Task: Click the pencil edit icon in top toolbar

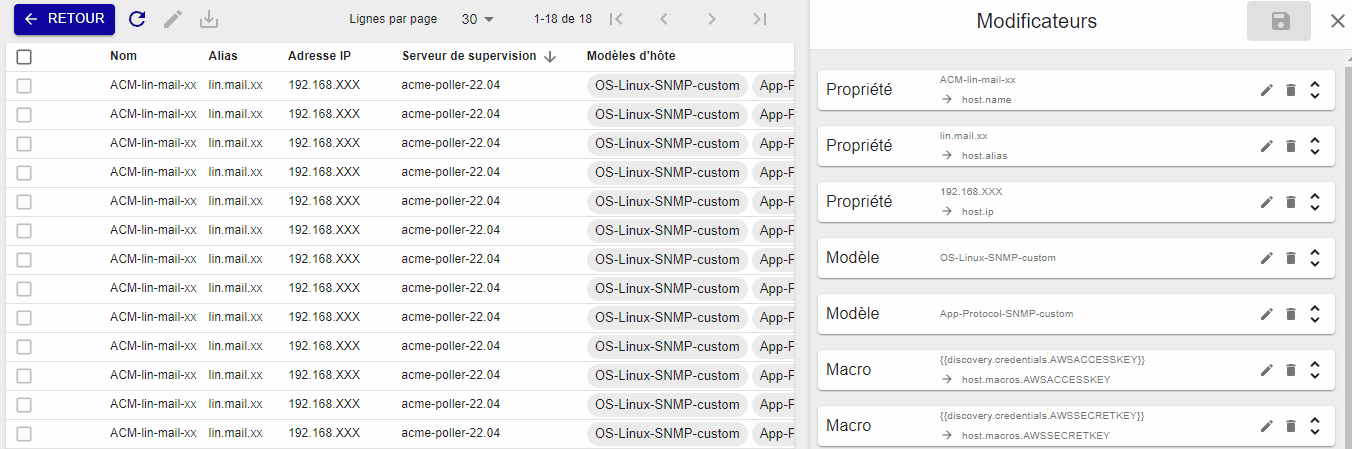Action: (173, 19)
